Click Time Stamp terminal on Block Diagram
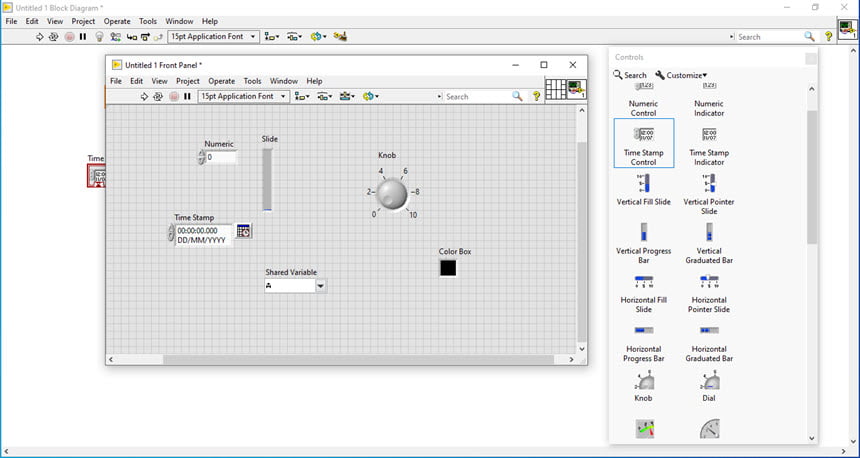860x458 pixels. click(x=97, y=176)
